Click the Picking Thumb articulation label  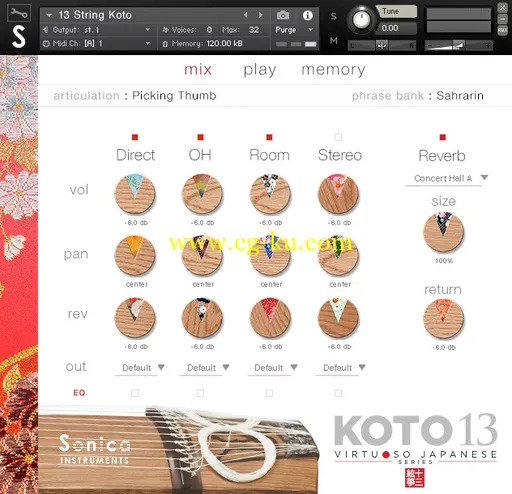(x=174, y=96)
